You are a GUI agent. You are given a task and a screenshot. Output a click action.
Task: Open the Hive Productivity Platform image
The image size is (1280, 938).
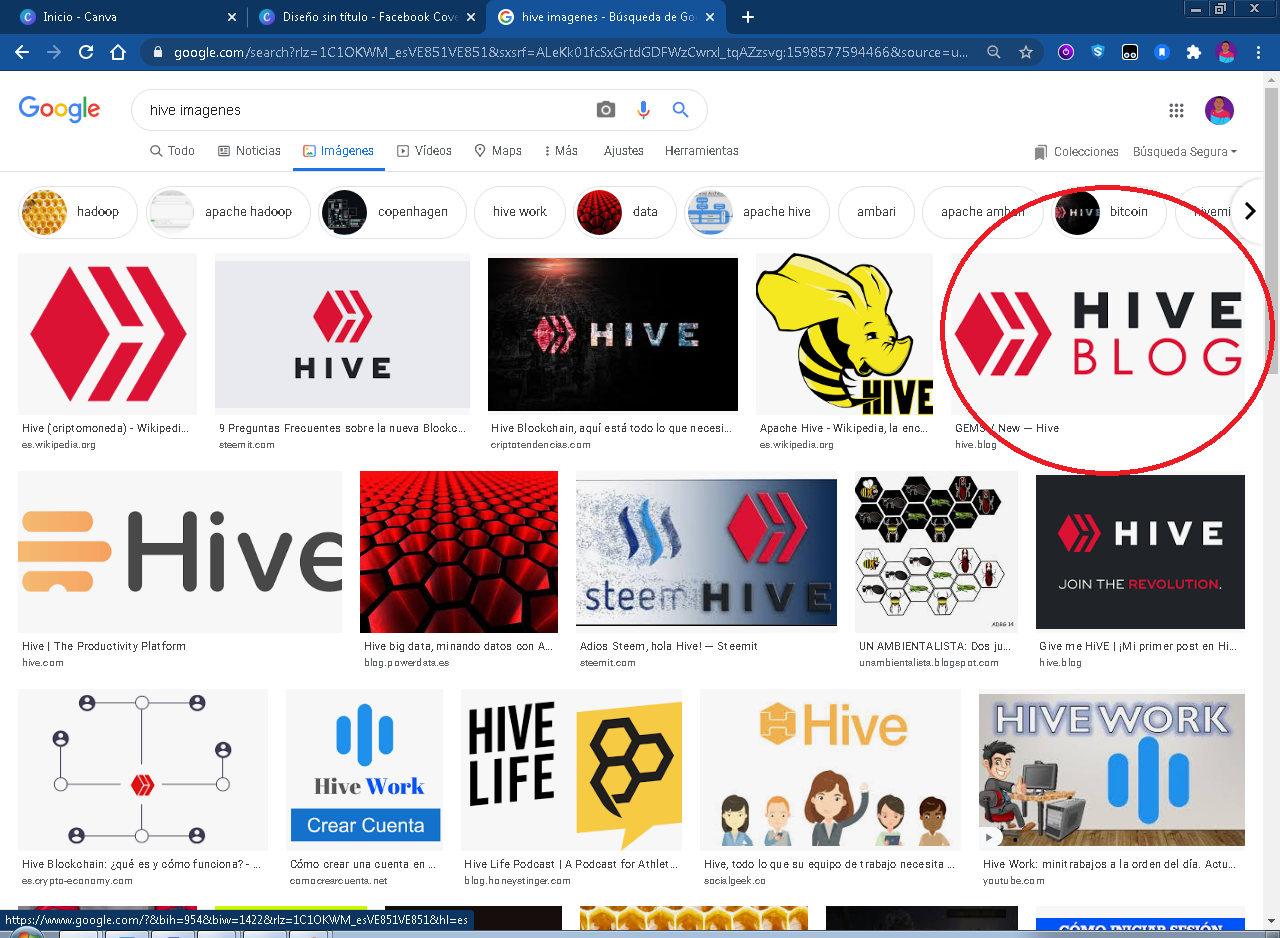[x=180, y=552]
